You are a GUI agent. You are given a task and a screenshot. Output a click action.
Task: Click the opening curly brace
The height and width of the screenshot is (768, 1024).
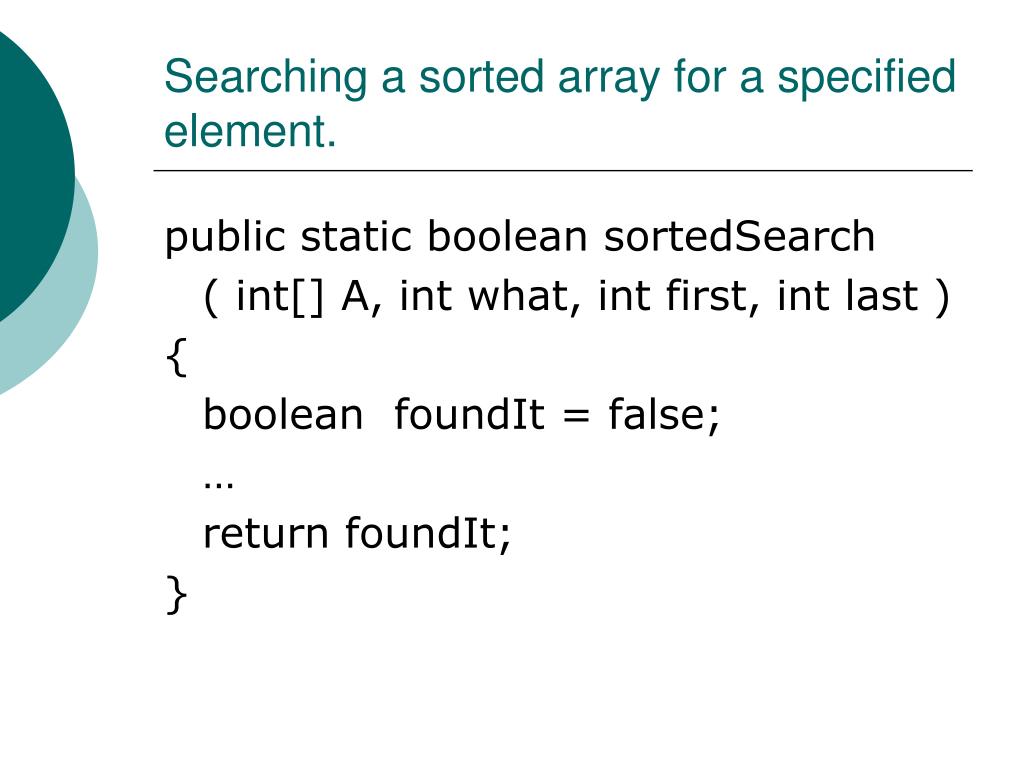coord(176,357)
